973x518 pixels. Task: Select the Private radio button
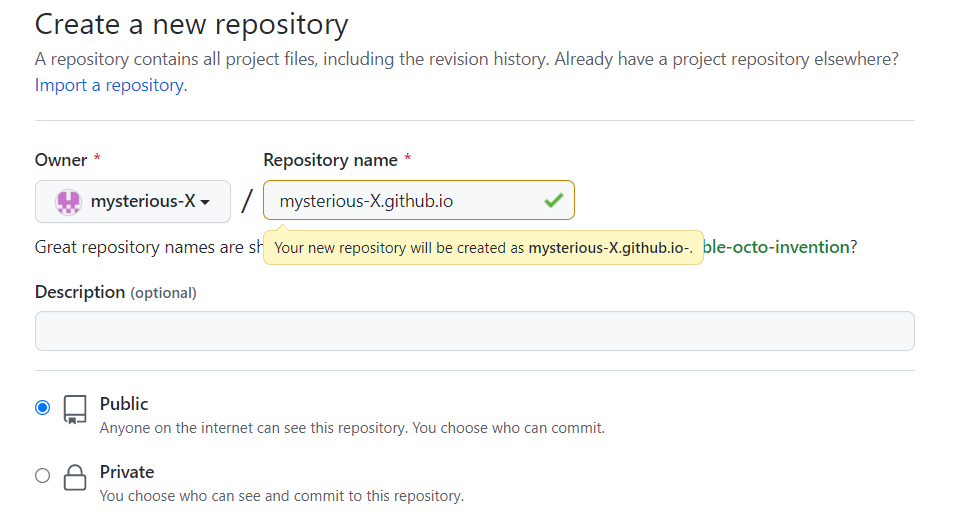[42, 475]
